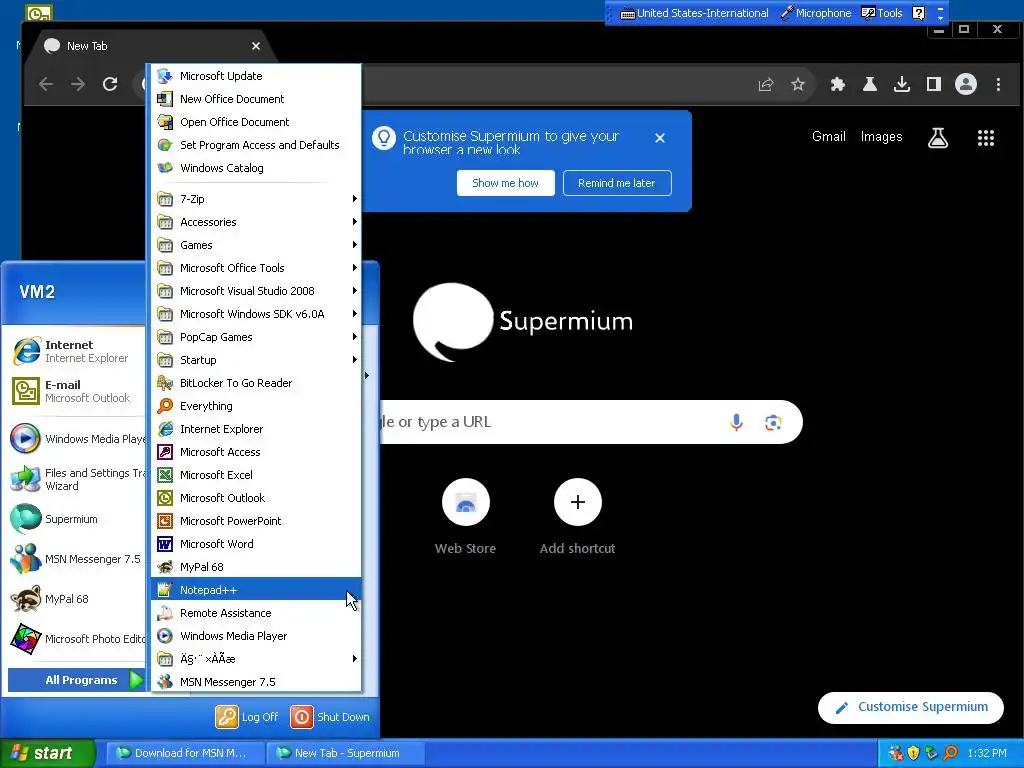1024x768 pixels.
Task: Click the Show me how button
Action: tap(505, 183)
